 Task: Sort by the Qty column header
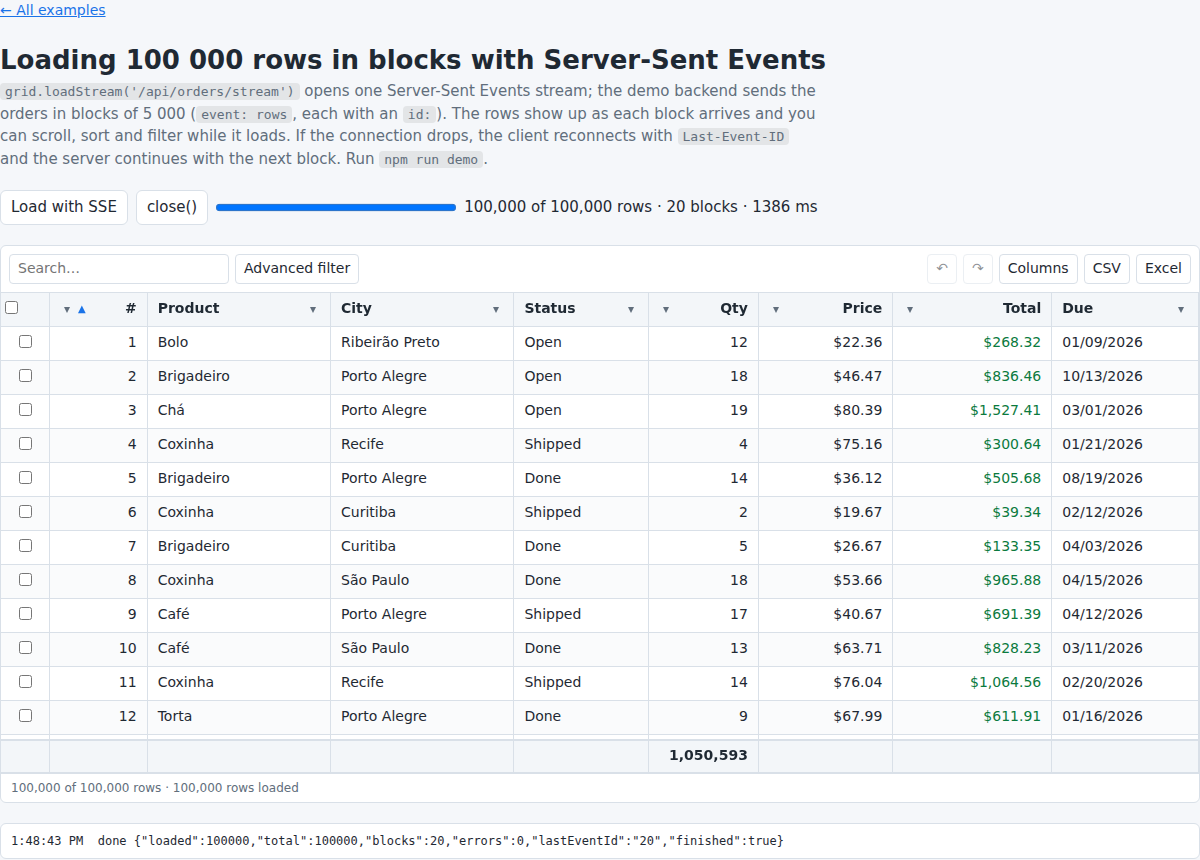click(x=734, y=308)
